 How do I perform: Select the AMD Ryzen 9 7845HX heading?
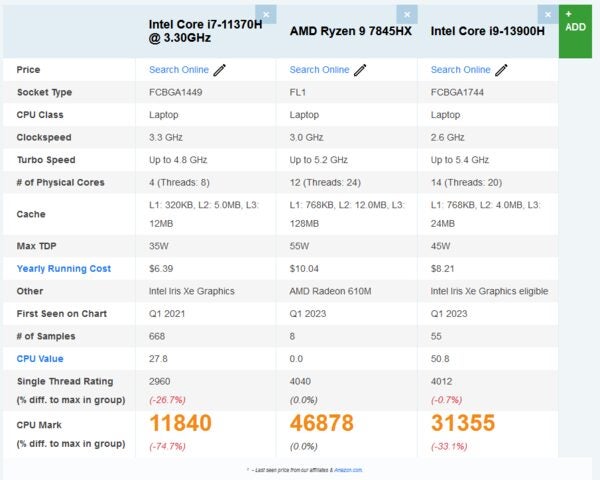coord(351,31)
